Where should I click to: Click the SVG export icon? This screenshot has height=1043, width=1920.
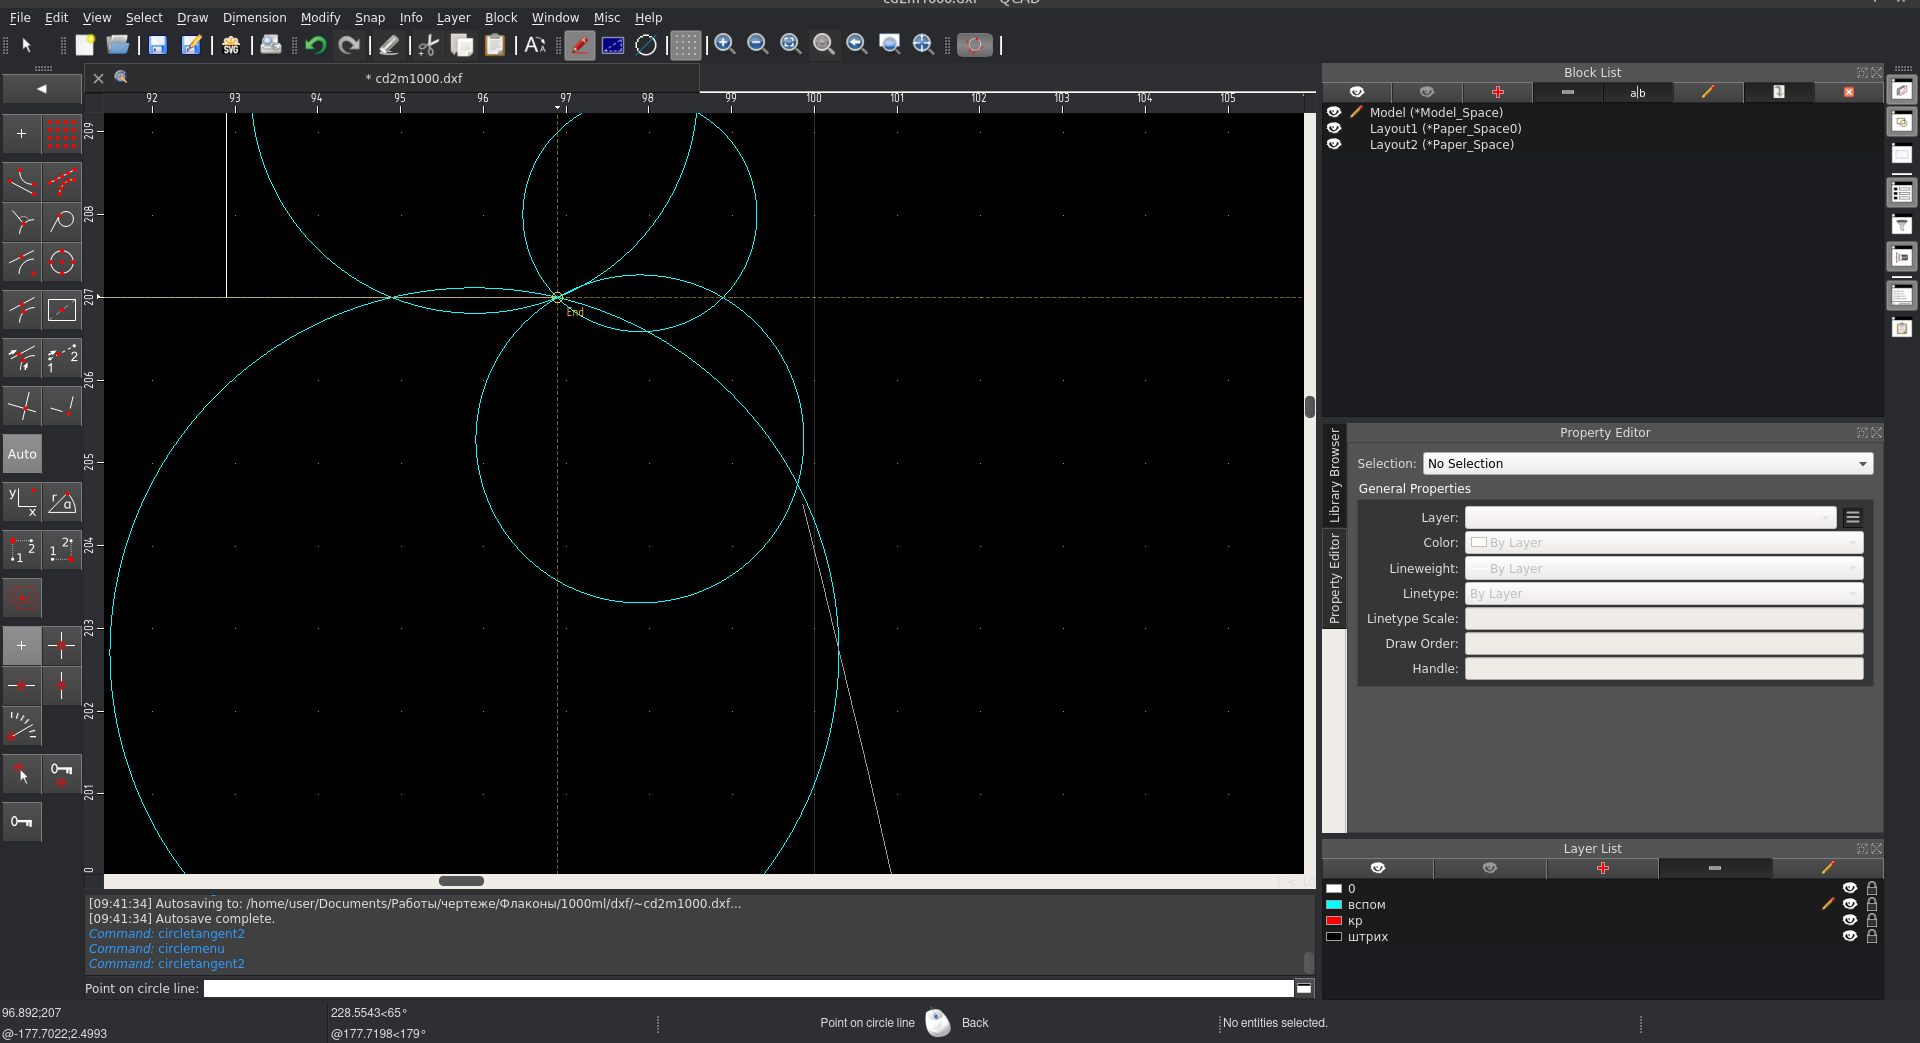[x=231, y=45]
